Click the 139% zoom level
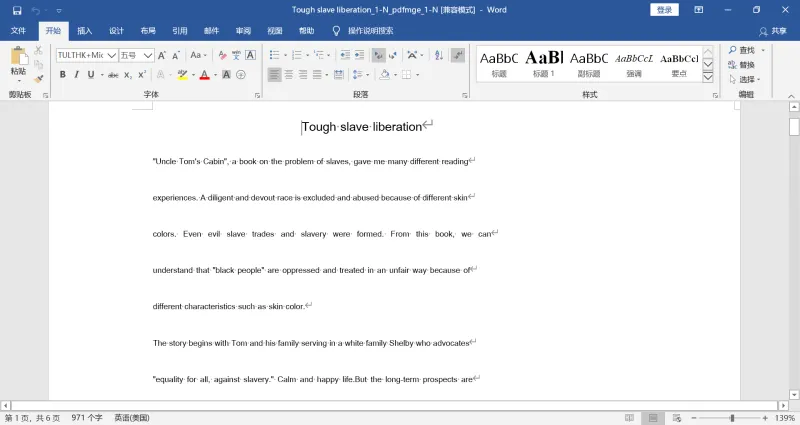The height and width of the screenshot is (425, 800). tap(785, 418)
